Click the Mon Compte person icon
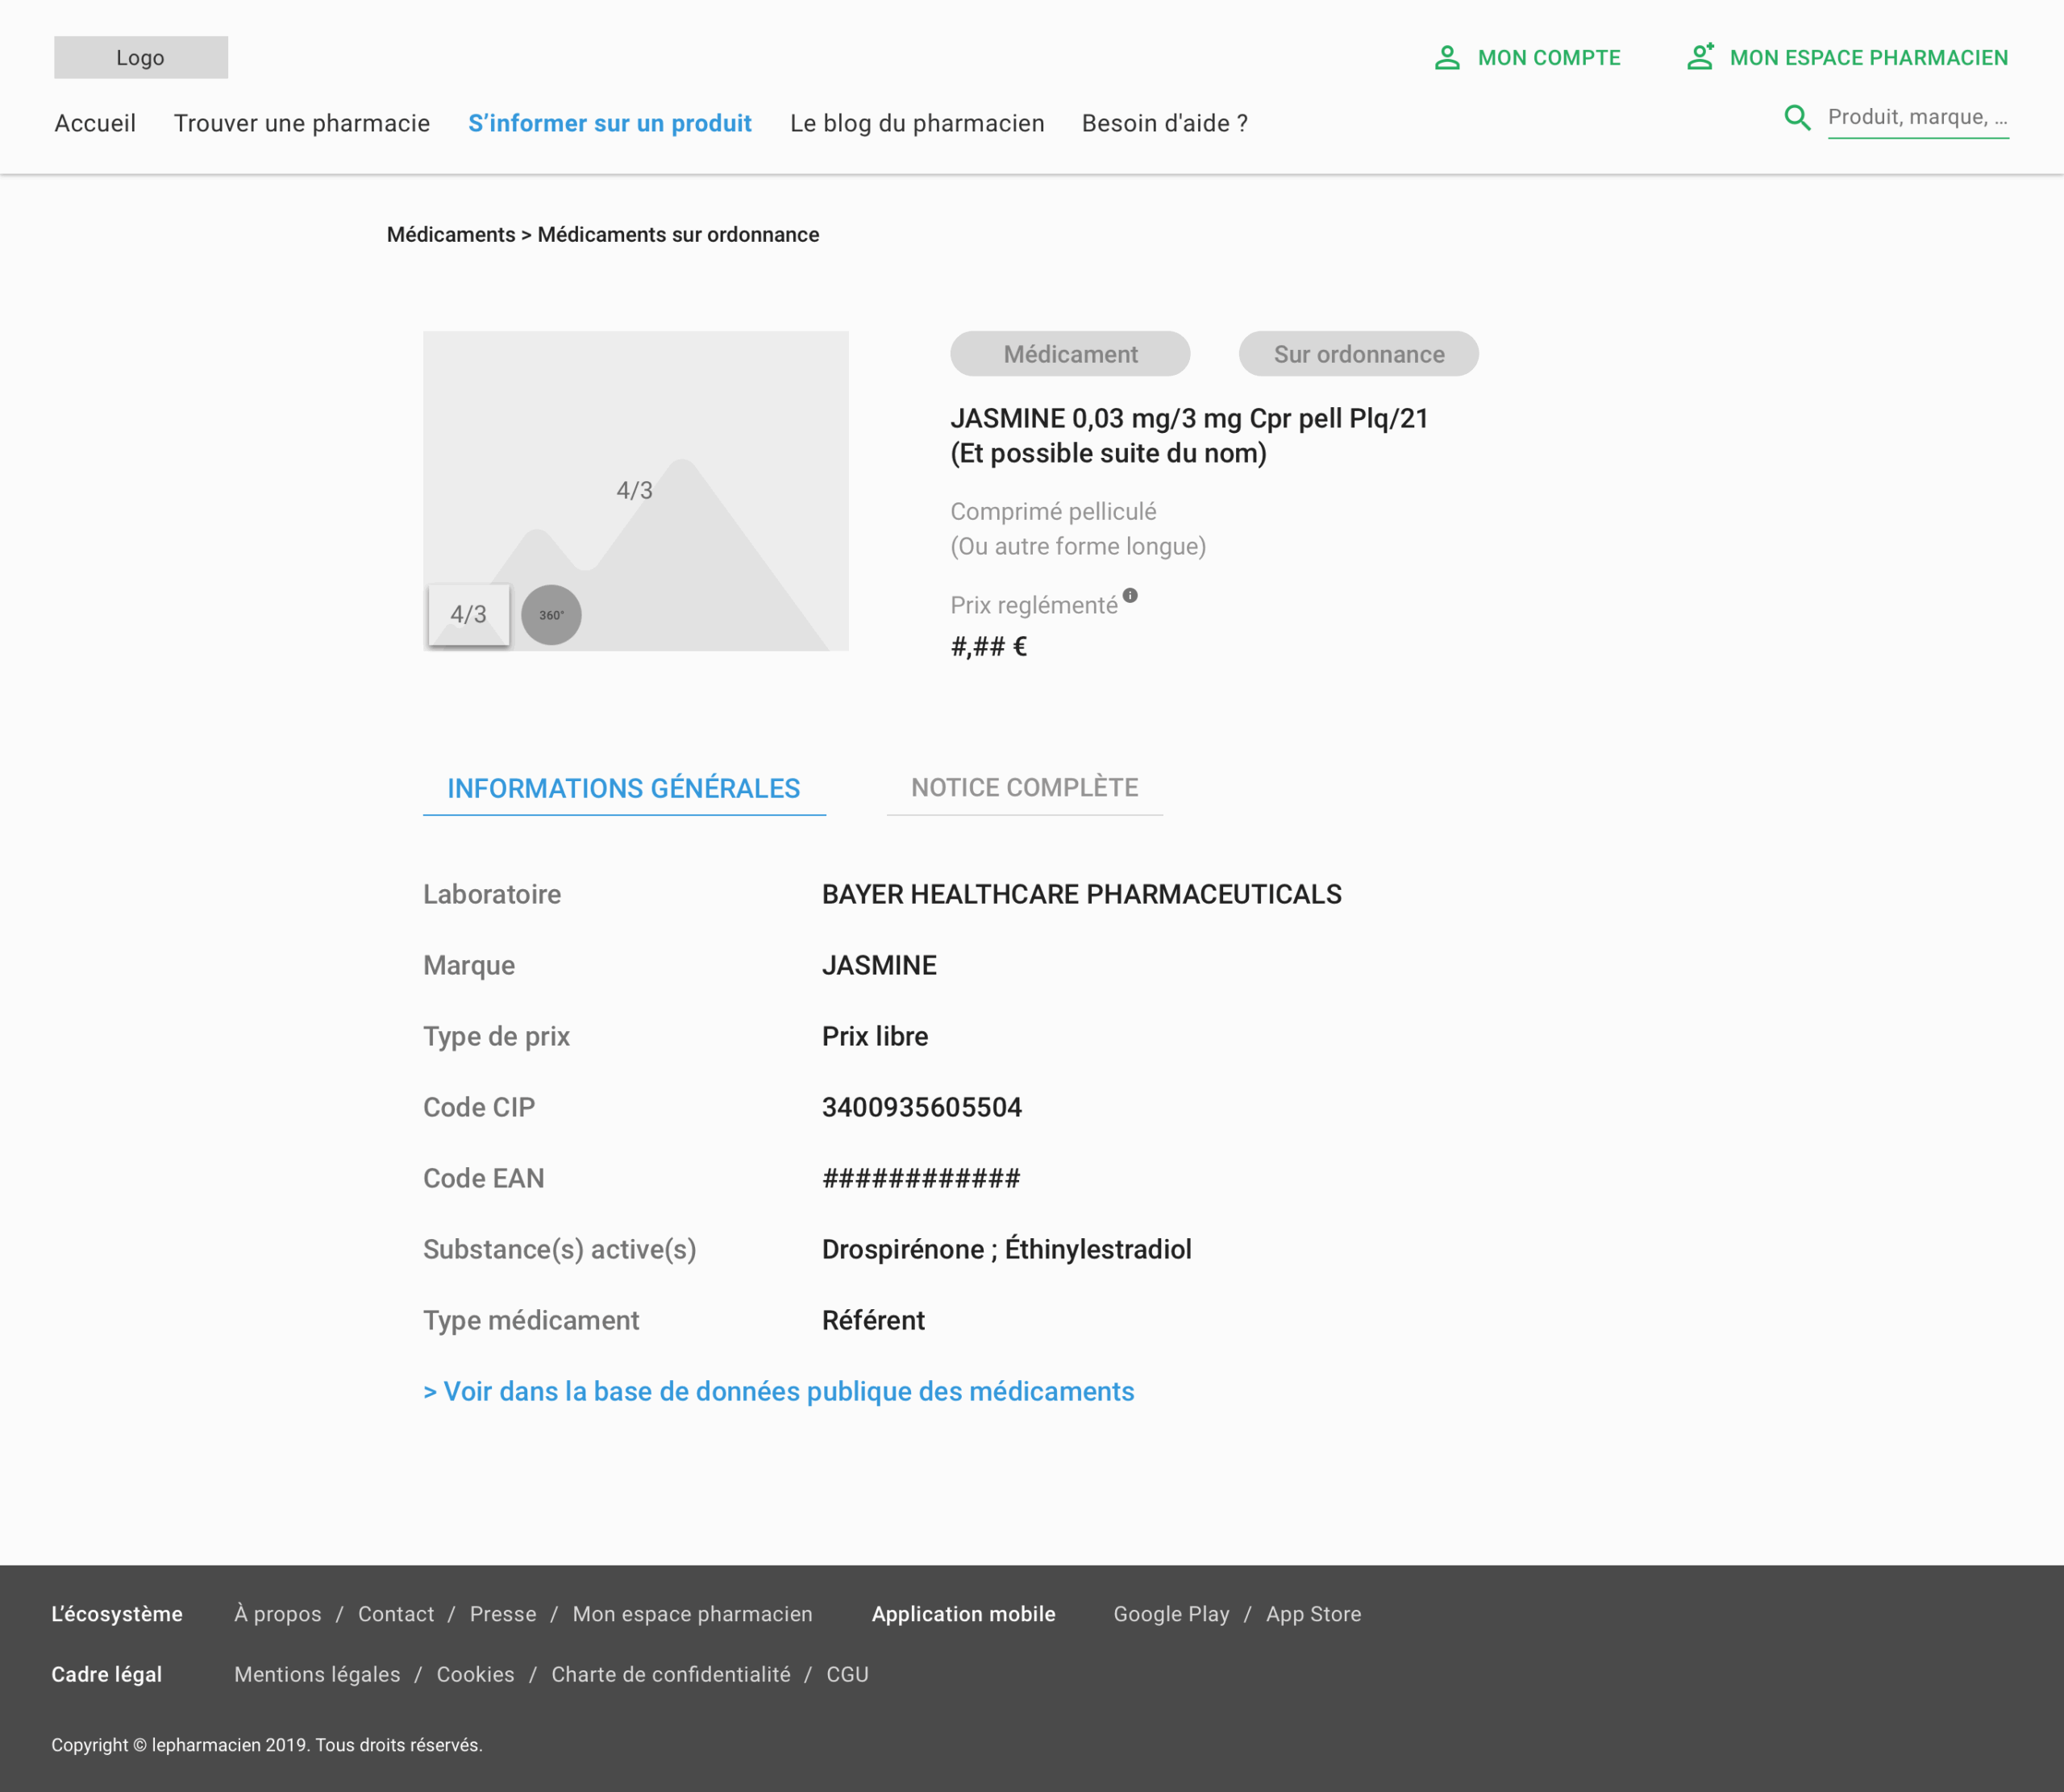The image size is (2064, 1792). [x=1447, y=57]
